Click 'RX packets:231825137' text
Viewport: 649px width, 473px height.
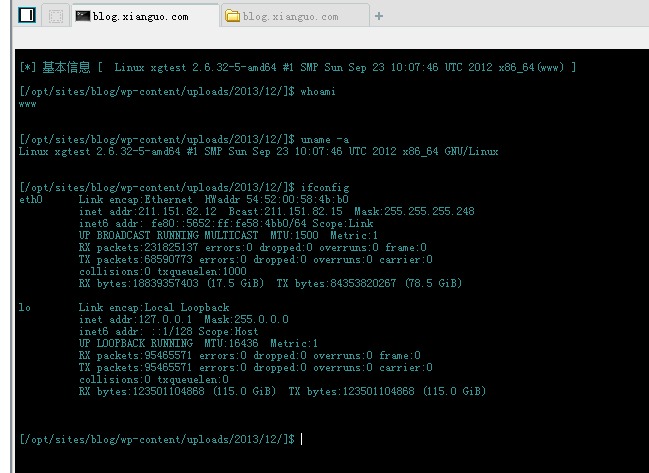(139, 247)
